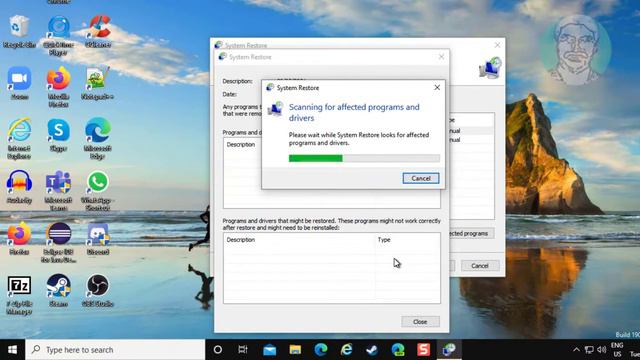Launch Audacity from the desktop

point(19,187)
